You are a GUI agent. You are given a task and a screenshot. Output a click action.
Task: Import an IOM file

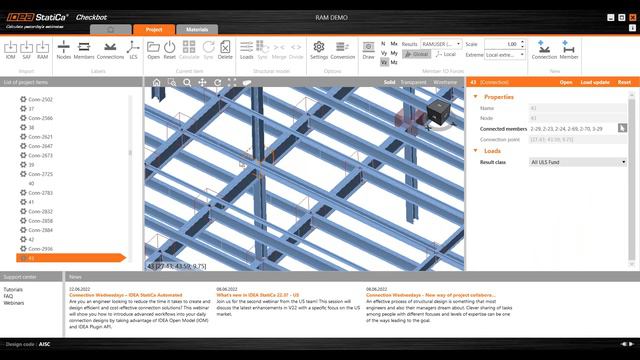click(11, 50)
